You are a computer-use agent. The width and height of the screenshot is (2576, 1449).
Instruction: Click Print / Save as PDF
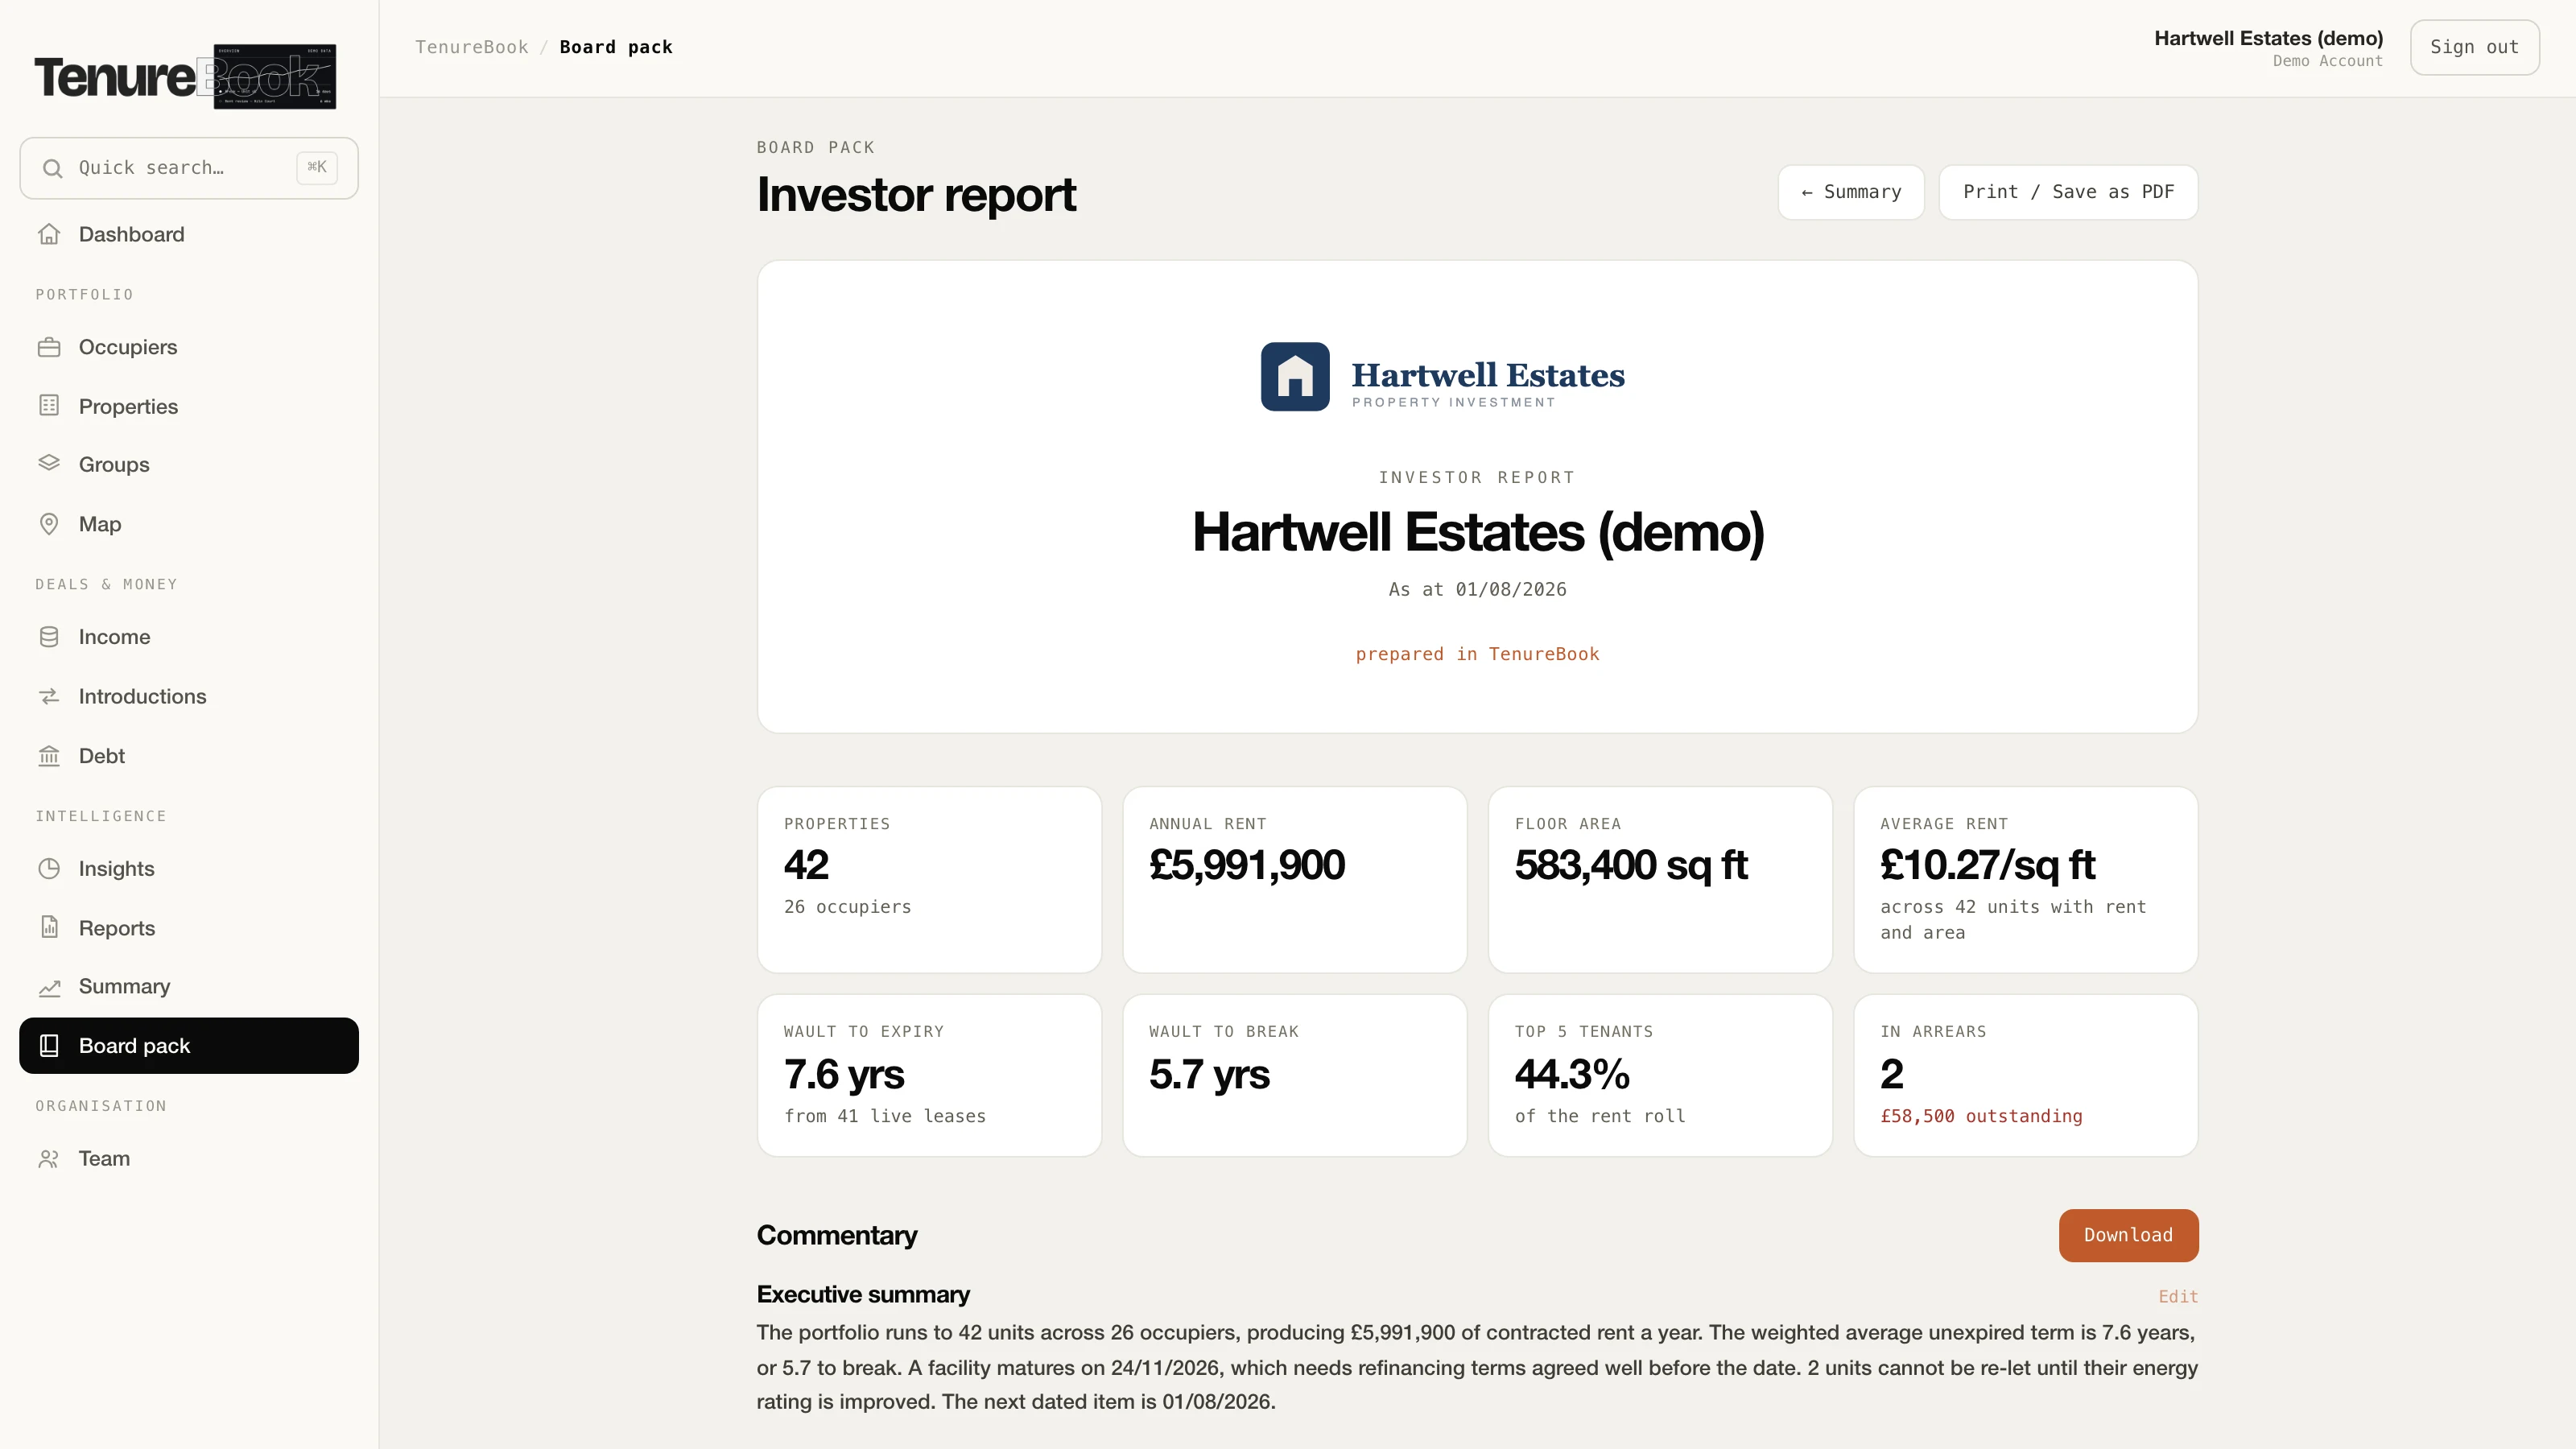2068,192
